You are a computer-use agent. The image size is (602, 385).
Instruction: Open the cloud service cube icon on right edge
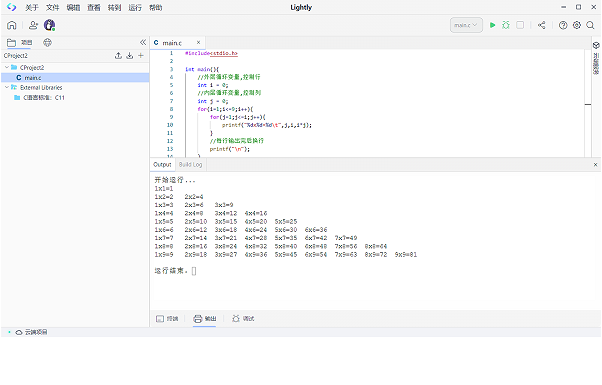point(596,45)
